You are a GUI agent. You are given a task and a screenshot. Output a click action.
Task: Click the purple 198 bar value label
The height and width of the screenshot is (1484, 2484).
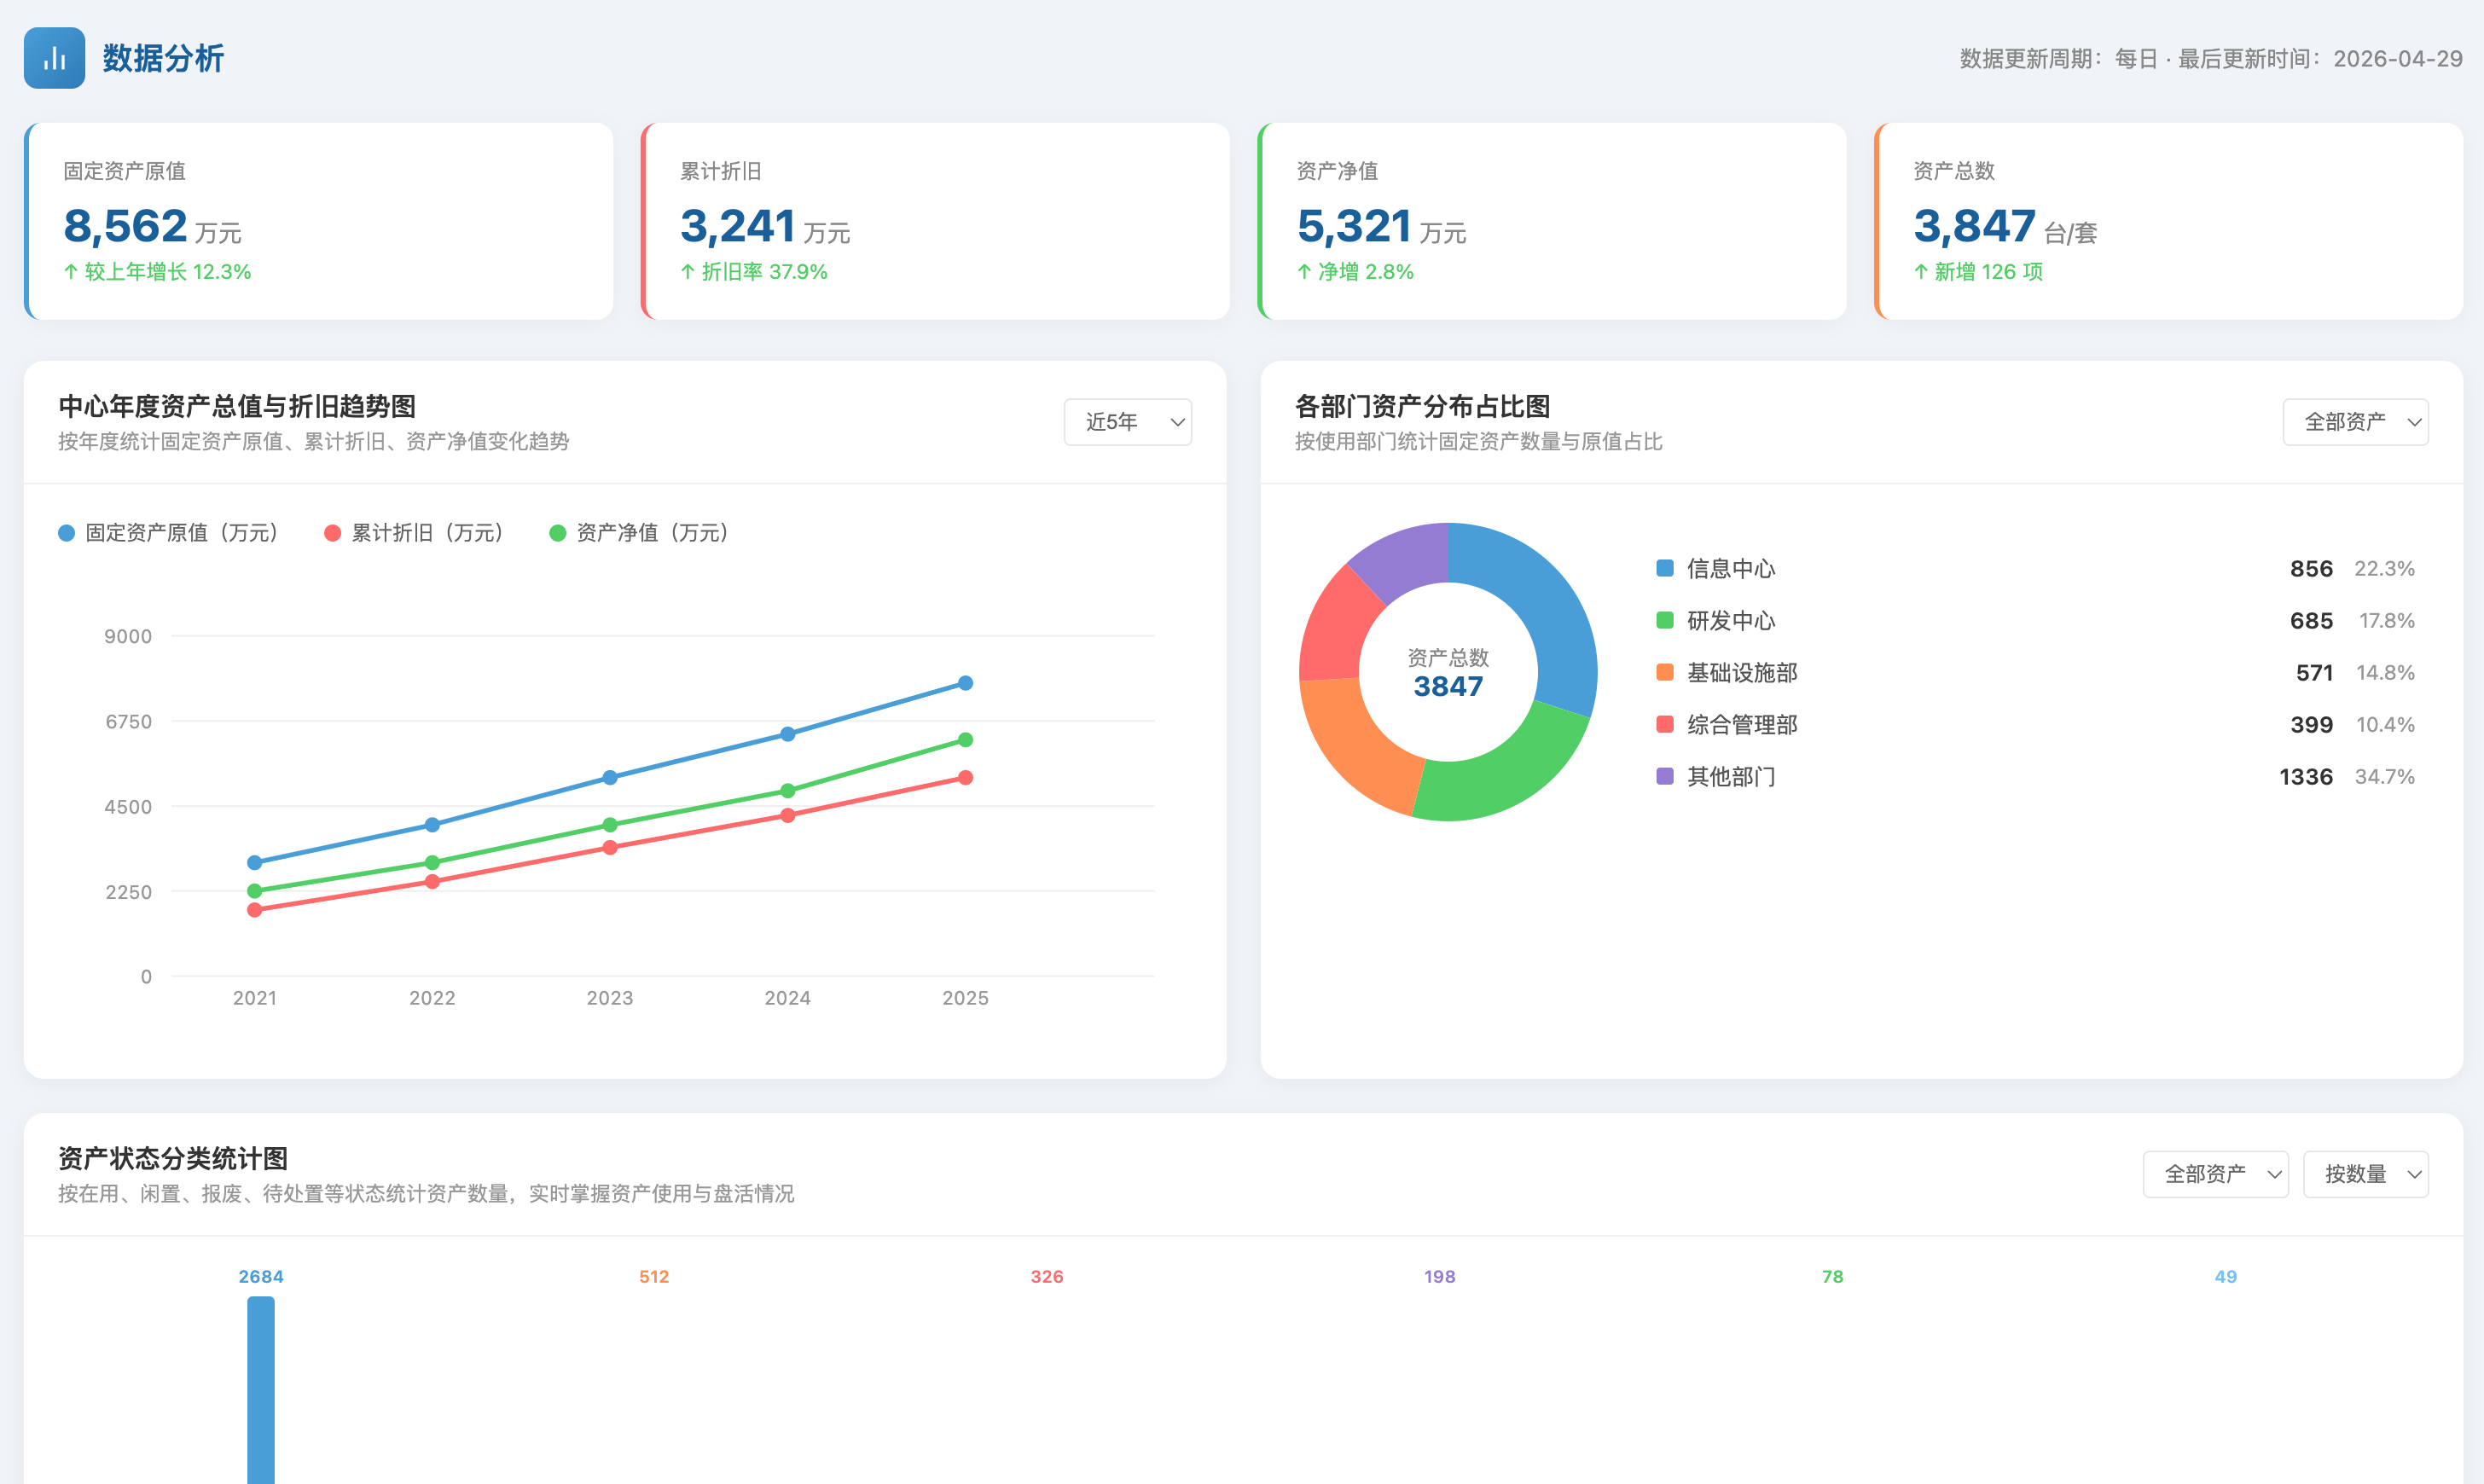tap(1440, 1277)
